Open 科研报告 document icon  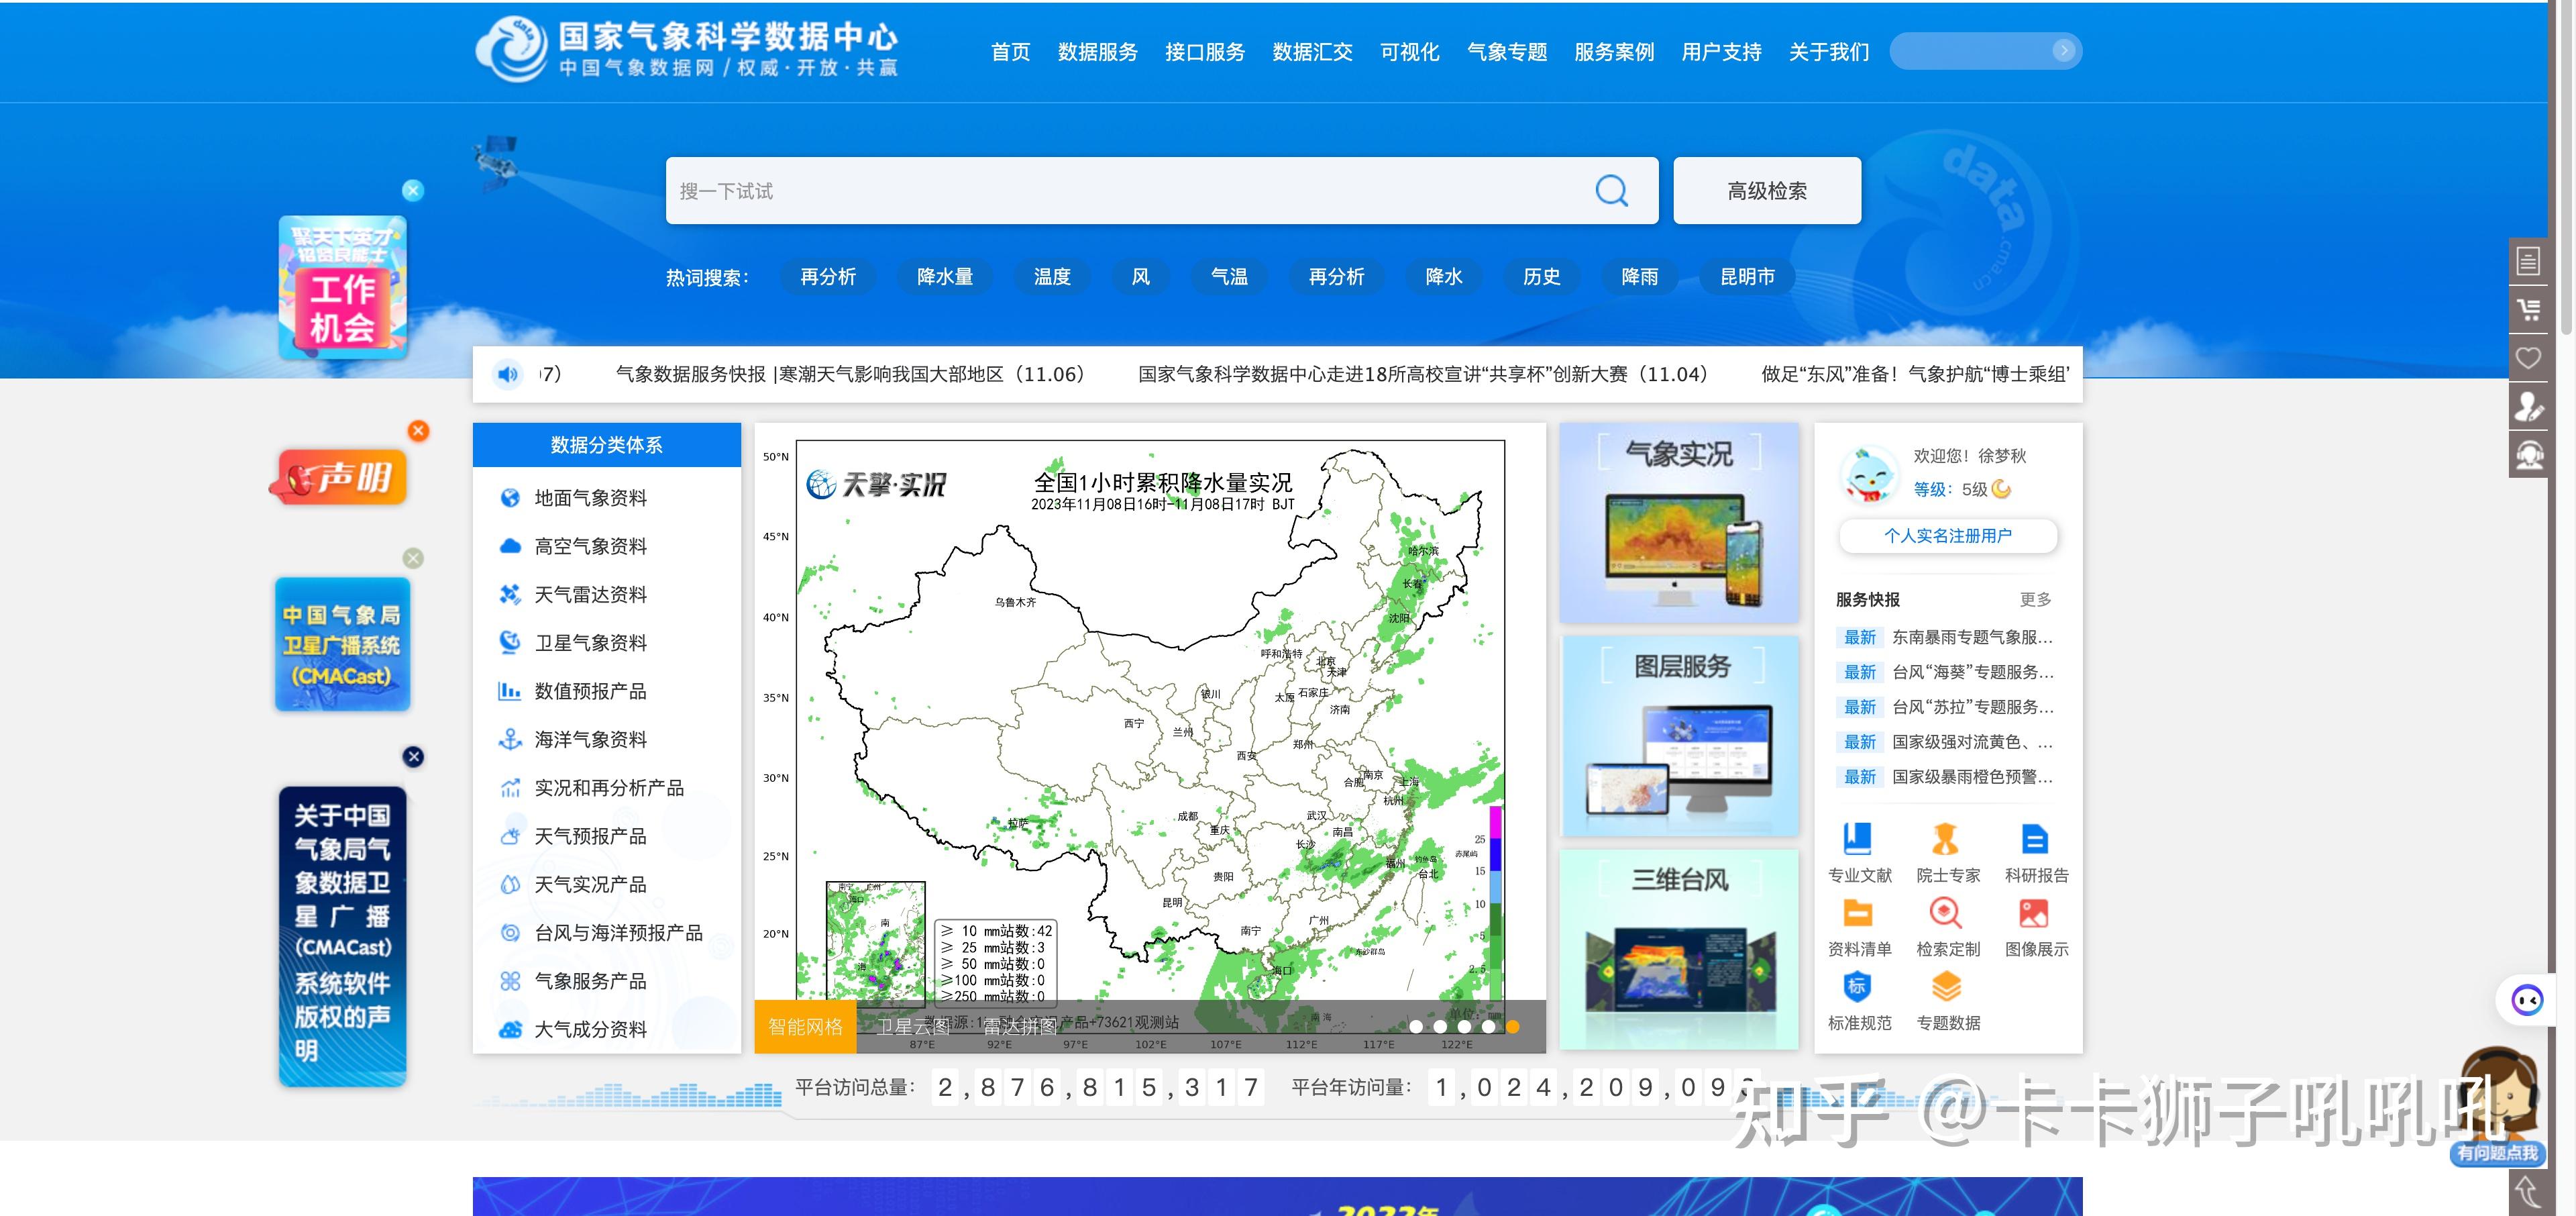click(x=2034, y=839)
